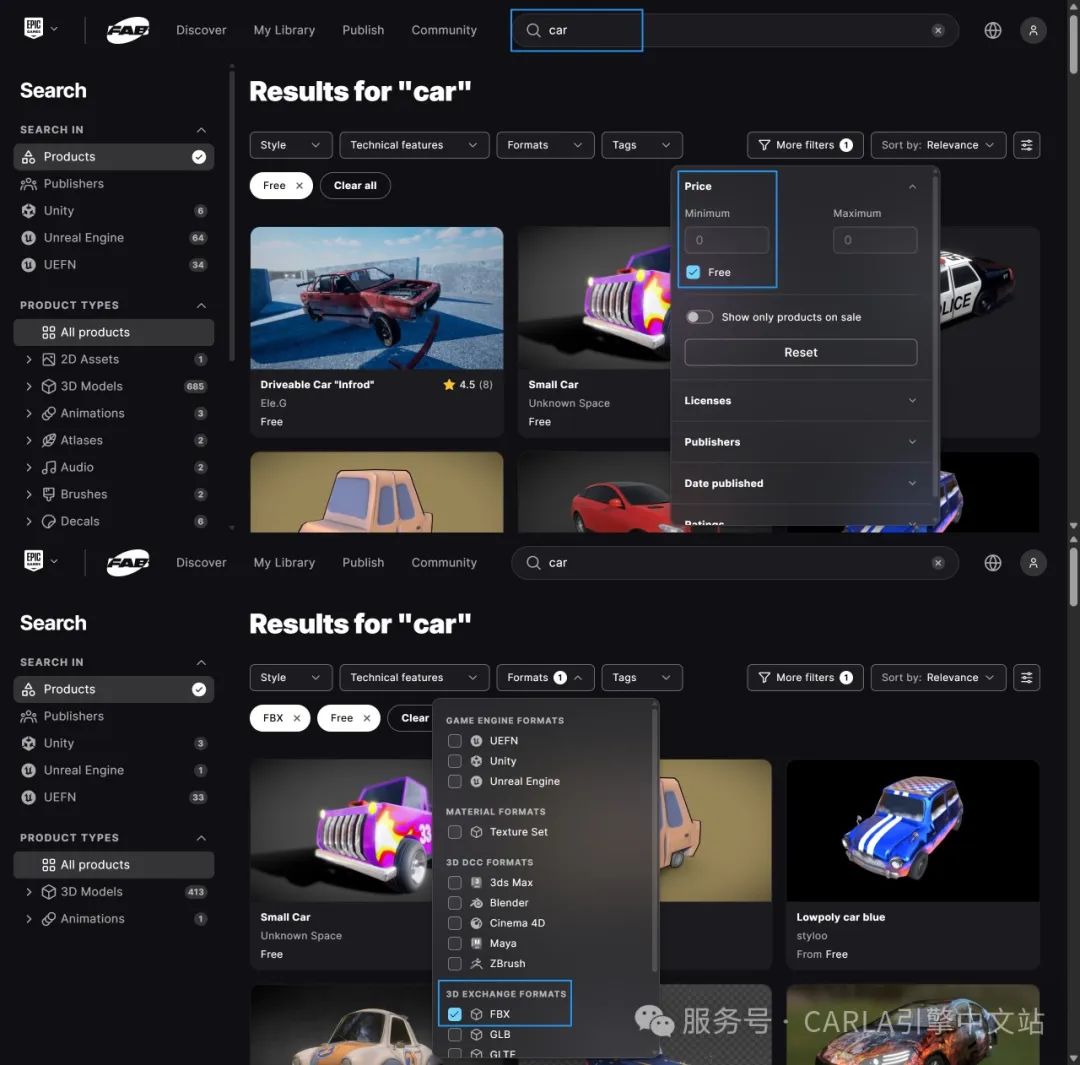Select Unreal Engine with count 64
Image resolution: width=1080 pixels, height=1065 pixels.
tap(114, 238)
